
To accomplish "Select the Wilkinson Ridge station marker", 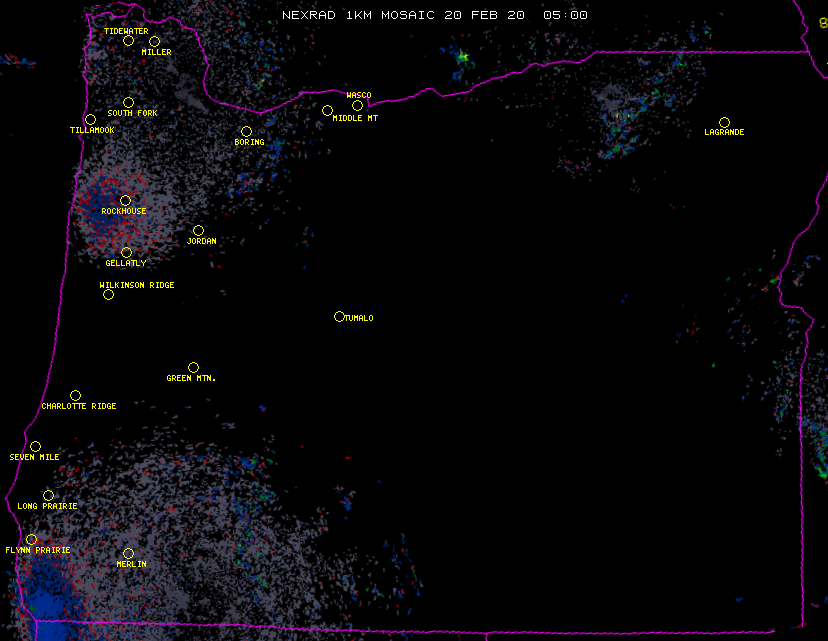I will (108, 294).
